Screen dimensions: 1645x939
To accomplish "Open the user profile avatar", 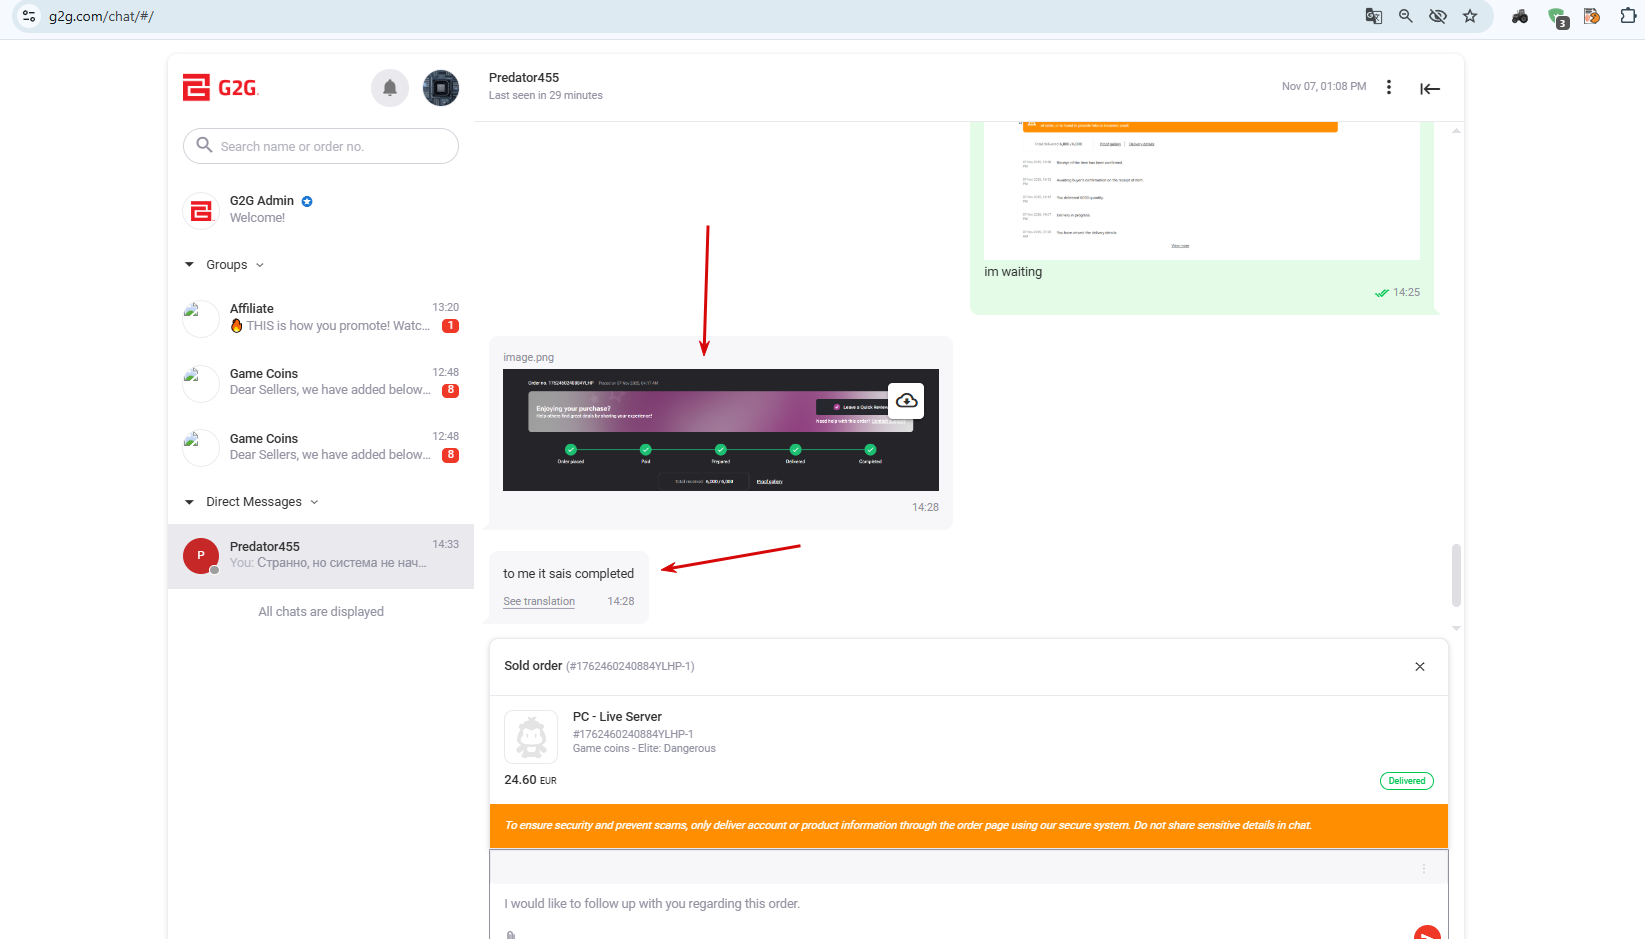I will pos(441,88).
